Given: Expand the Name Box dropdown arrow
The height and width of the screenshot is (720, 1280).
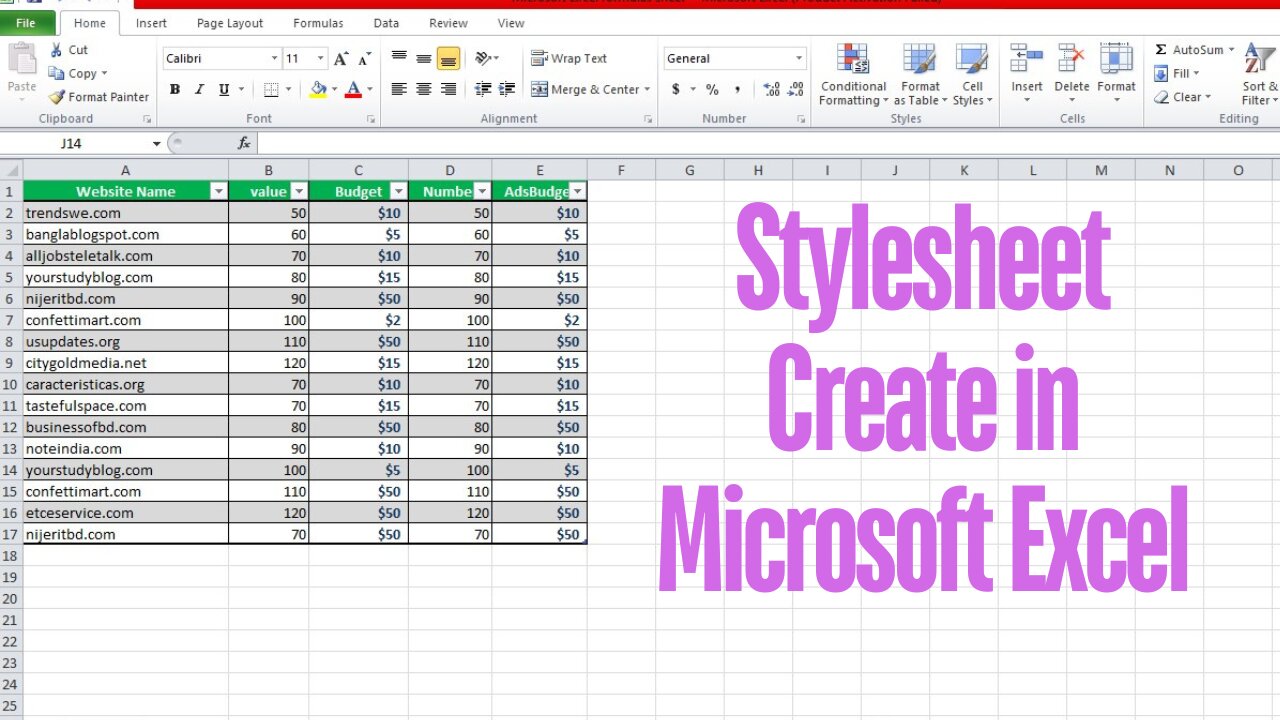Looking at the screenshot, I should (x=156, y=144).
